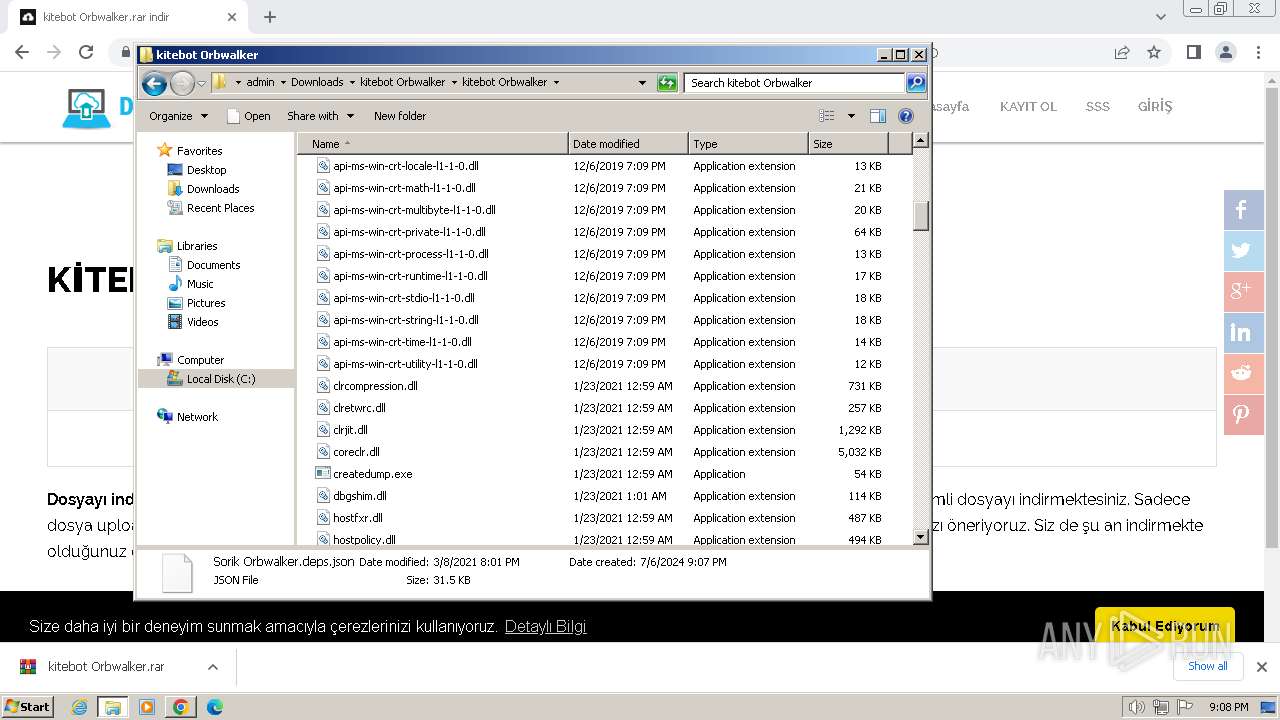Screen dimensions: 1280x720
Task: Open the Windows Start menu
Action: (x=28, y=706)
